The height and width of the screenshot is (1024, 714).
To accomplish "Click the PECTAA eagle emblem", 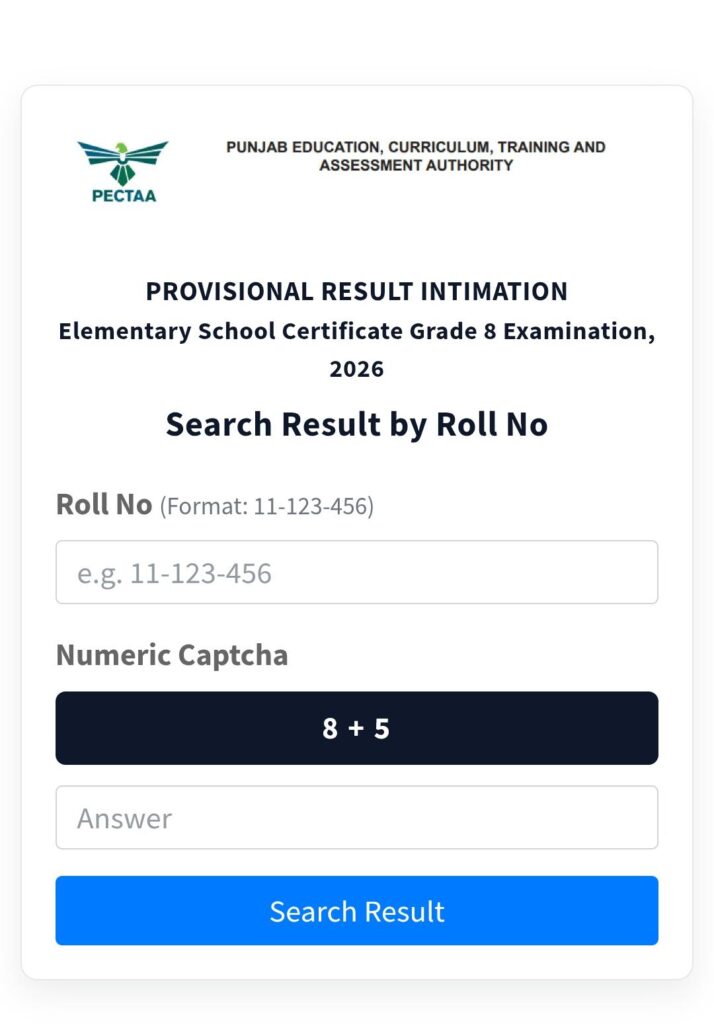I will tap(123, 161).
